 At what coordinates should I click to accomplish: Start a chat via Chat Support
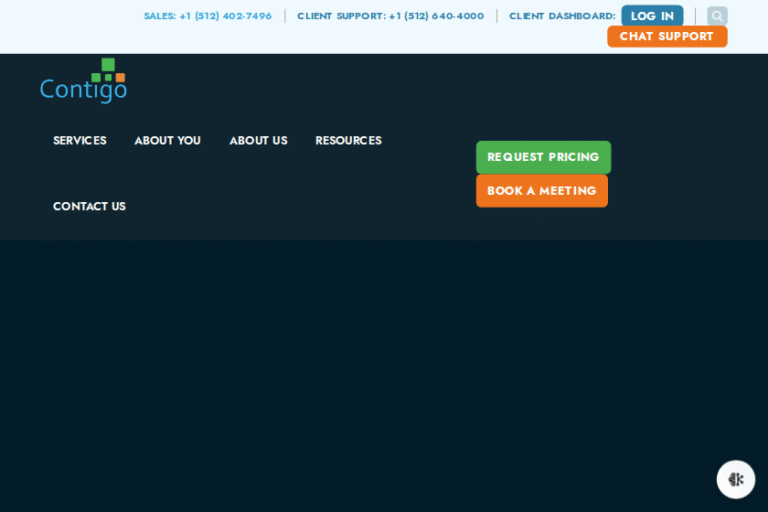point(666,37)
